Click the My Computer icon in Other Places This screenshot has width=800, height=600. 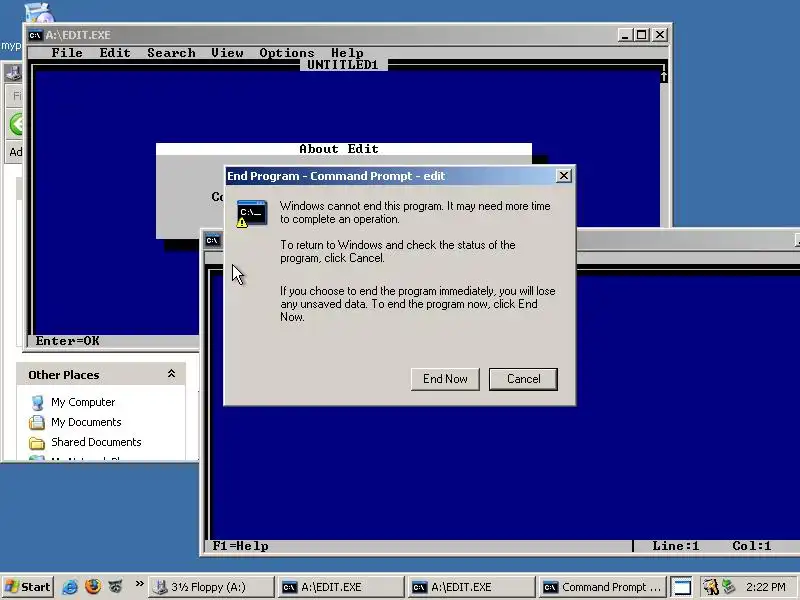point(37,403)
